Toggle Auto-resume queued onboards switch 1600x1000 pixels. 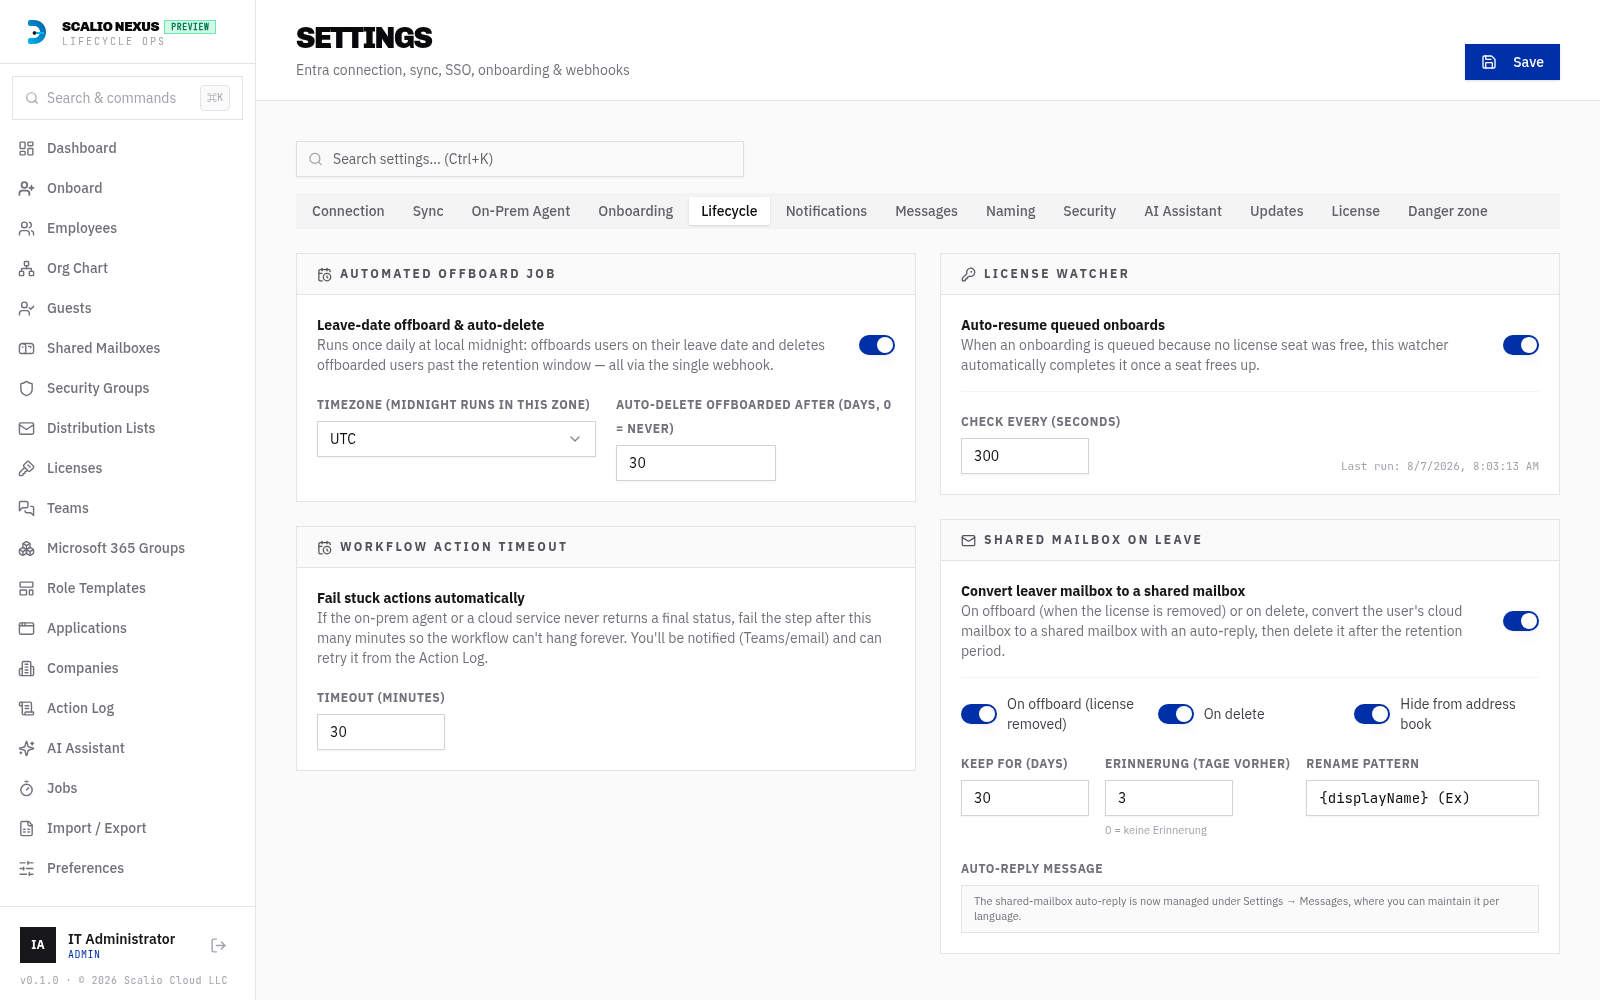[1521, 345]
